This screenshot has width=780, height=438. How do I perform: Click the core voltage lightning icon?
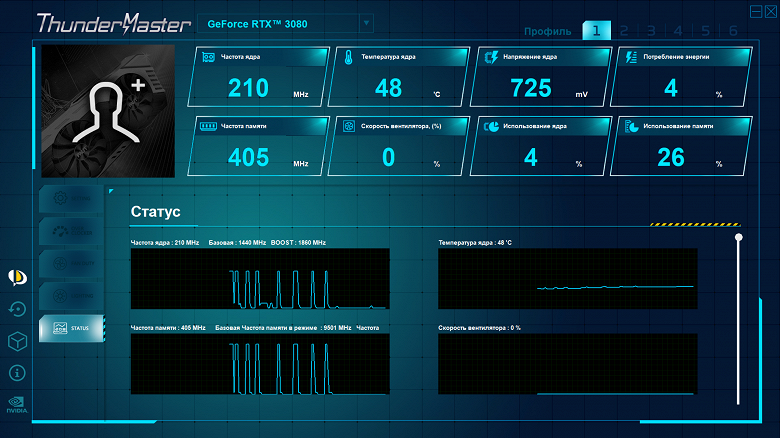tap(491, 57)
